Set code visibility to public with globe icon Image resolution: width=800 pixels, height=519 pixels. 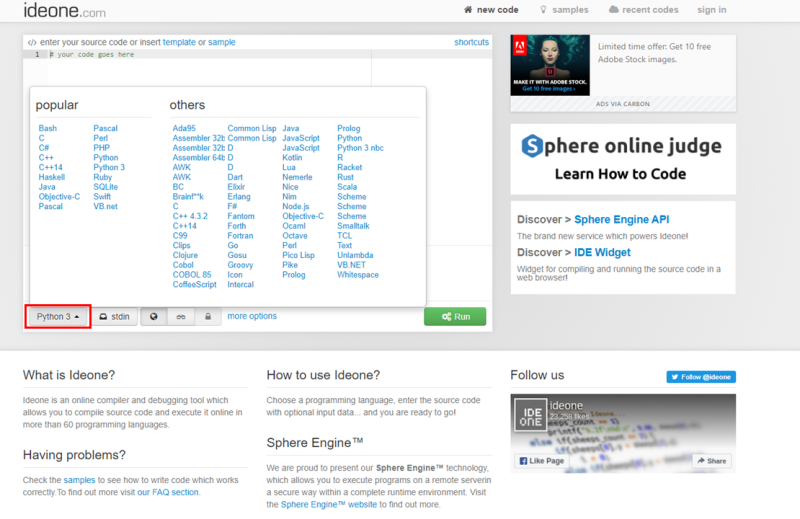(154, 316)
